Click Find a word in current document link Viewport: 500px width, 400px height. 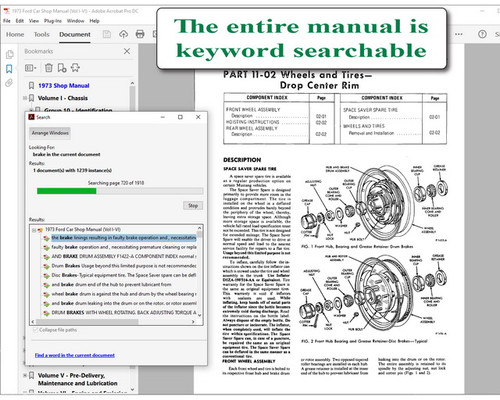[75, 355]
